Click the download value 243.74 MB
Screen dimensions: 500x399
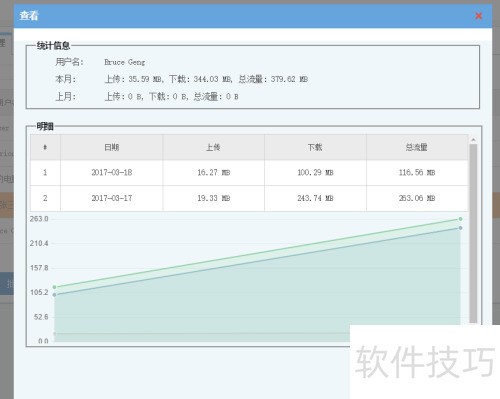[315, 198]
